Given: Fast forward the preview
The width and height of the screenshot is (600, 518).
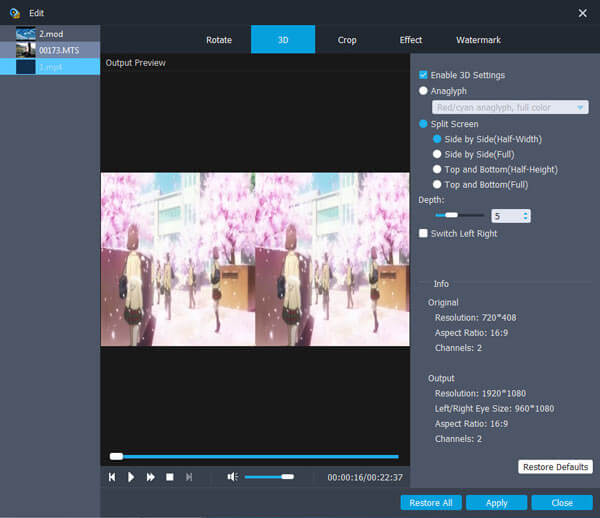Looking at the screenshot, I should (150, 477).
